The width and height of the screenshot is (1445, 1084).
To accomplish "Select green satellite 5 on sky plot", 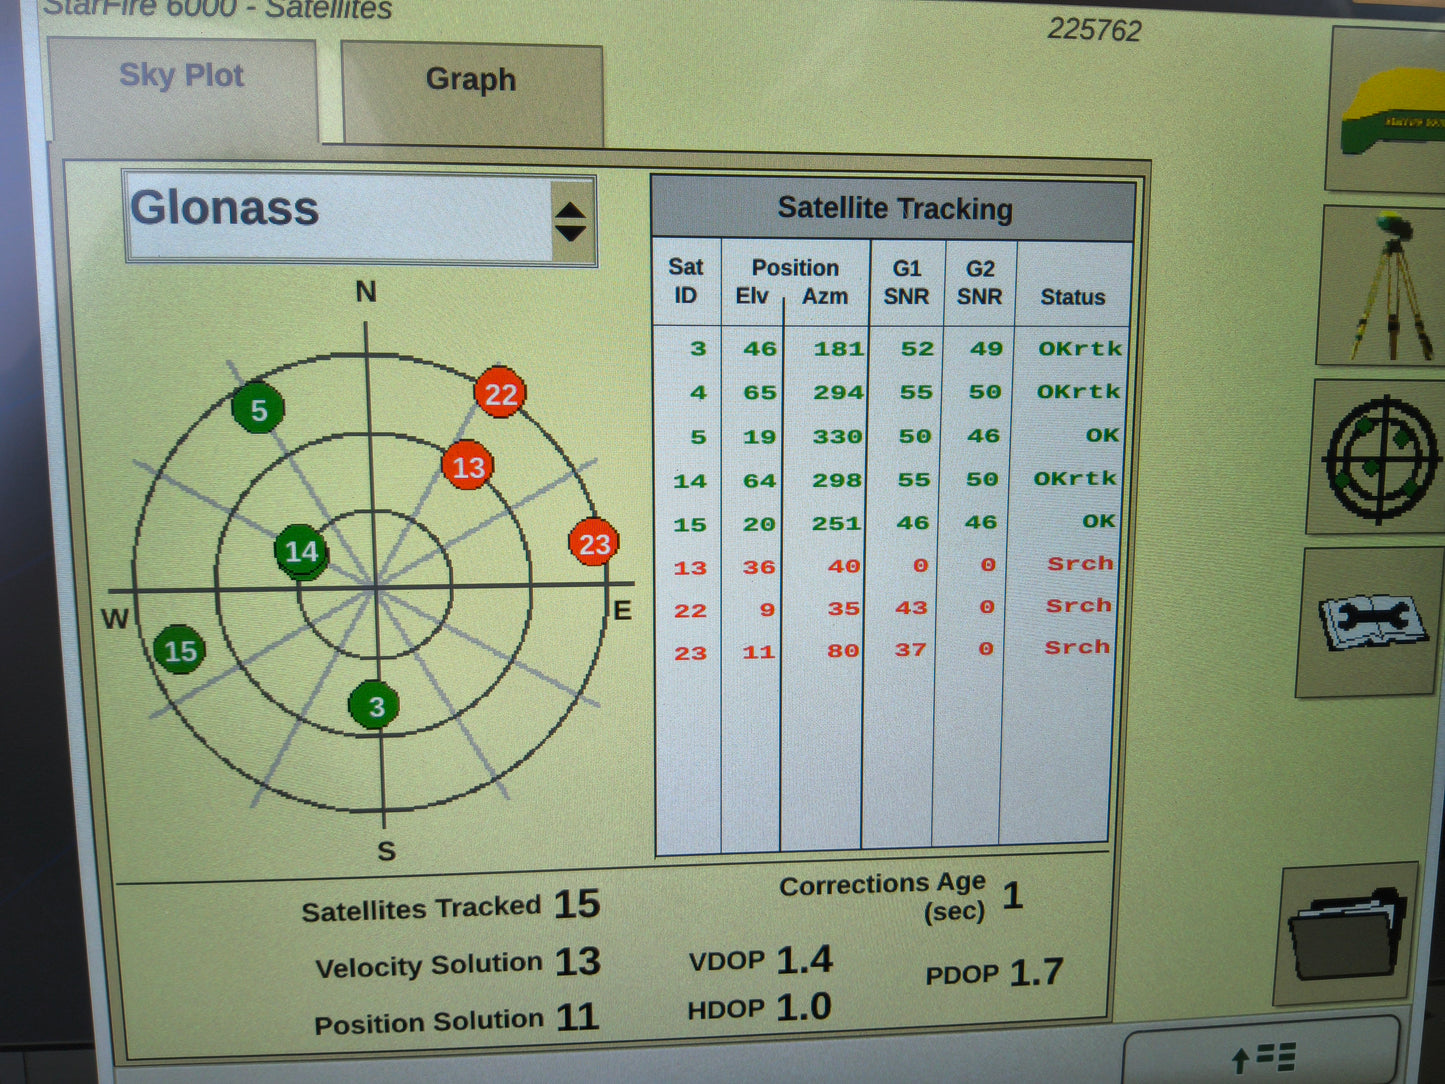I will (258, 409).
